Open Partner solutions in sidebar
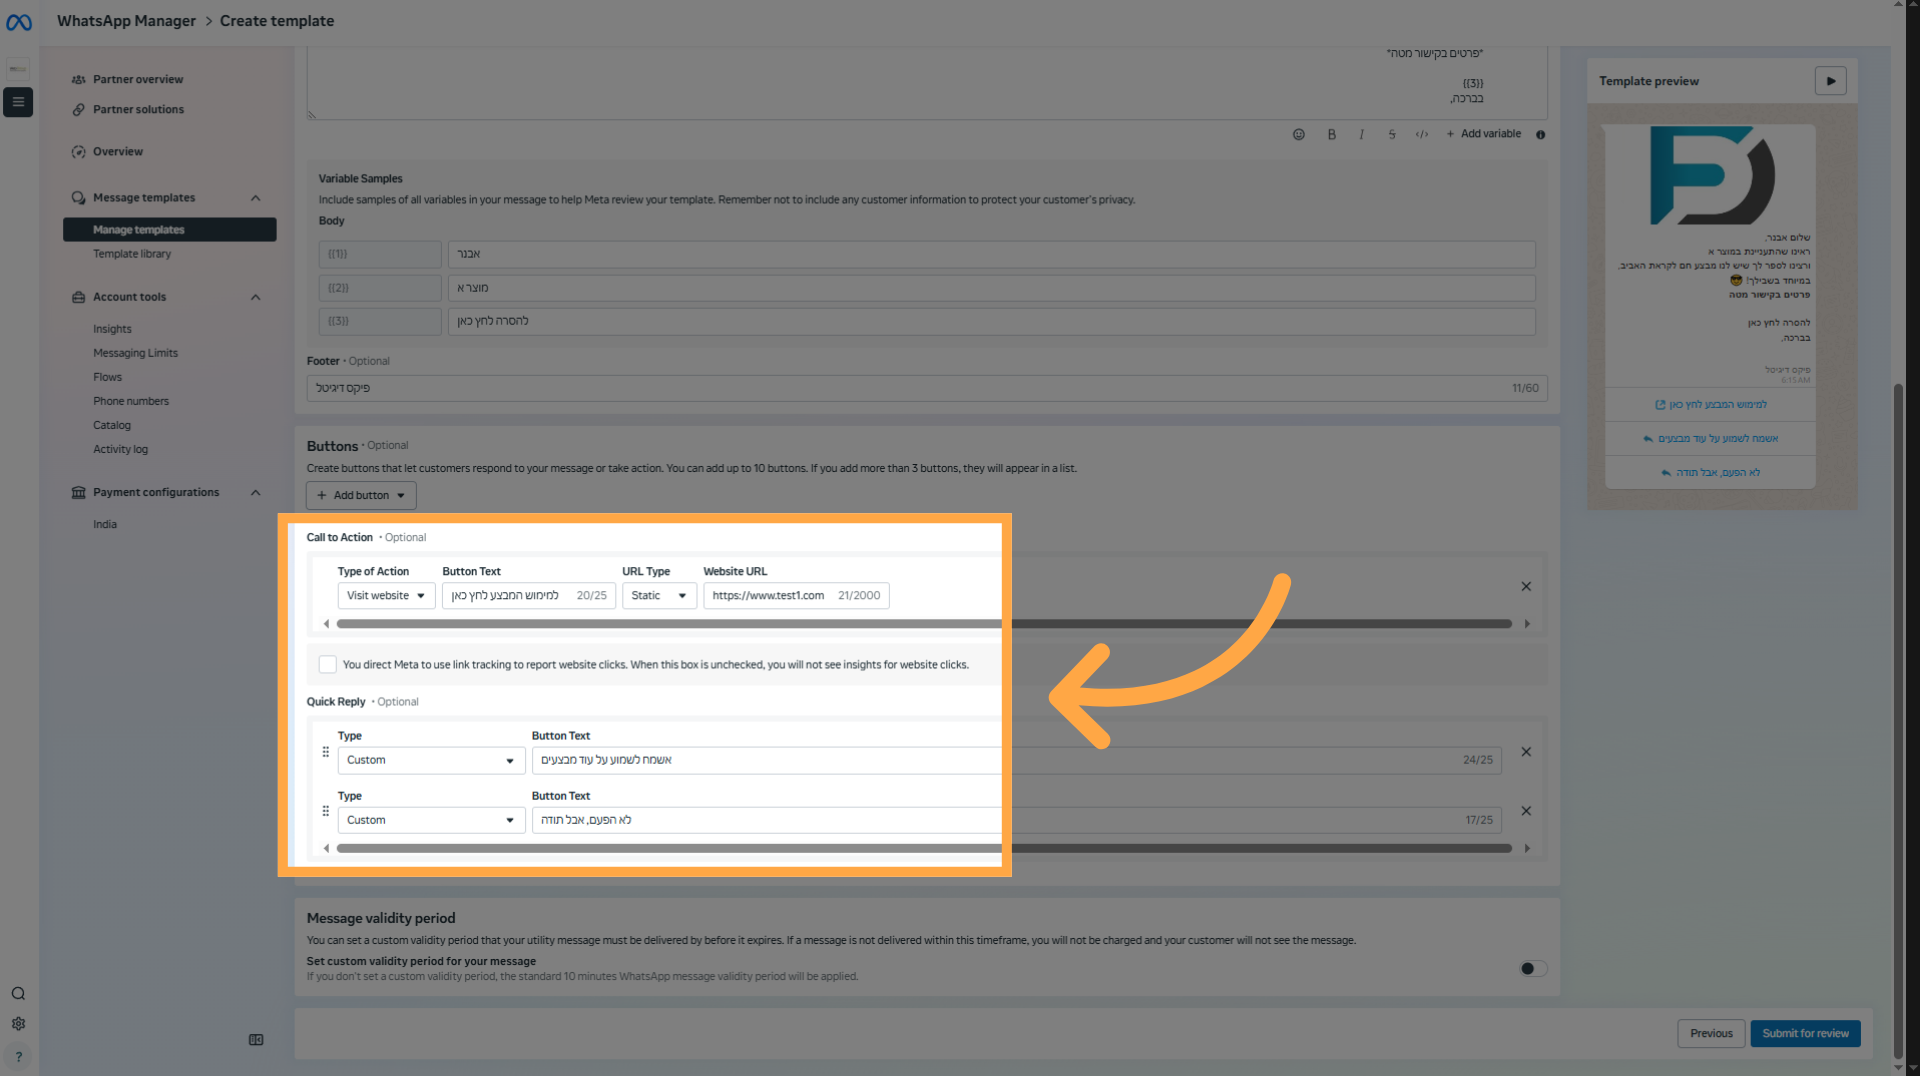 click(138, 110)
